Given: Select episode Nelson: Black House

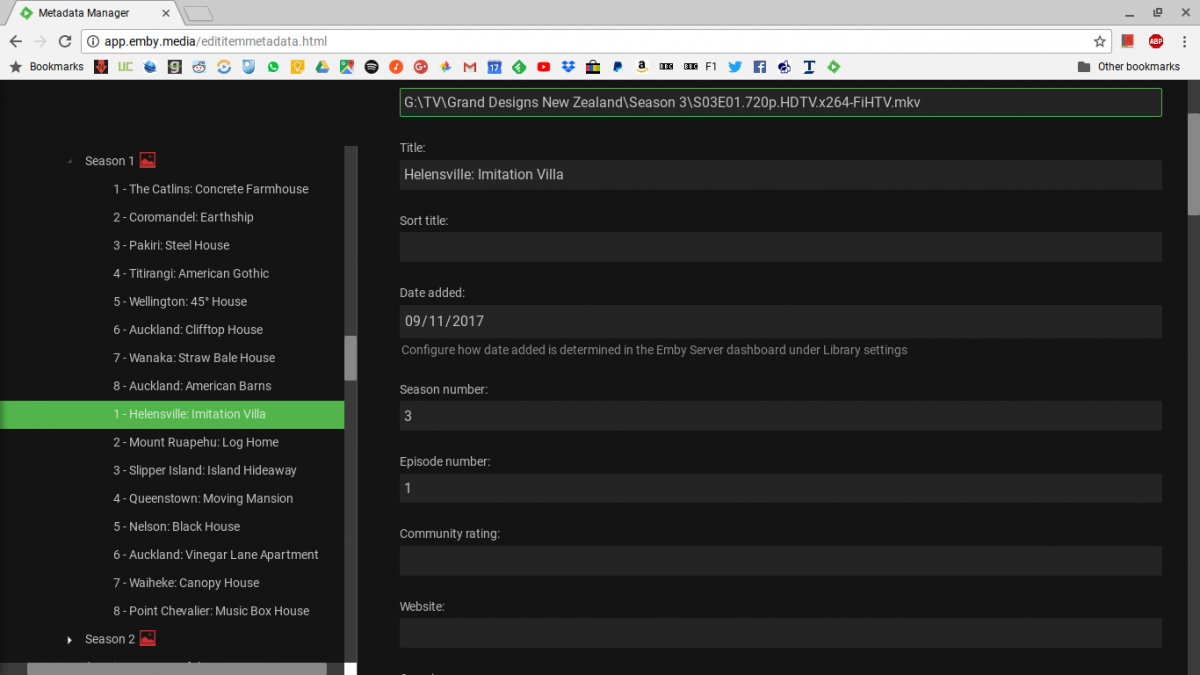Looking at the screenshot, I should [177, 526].
